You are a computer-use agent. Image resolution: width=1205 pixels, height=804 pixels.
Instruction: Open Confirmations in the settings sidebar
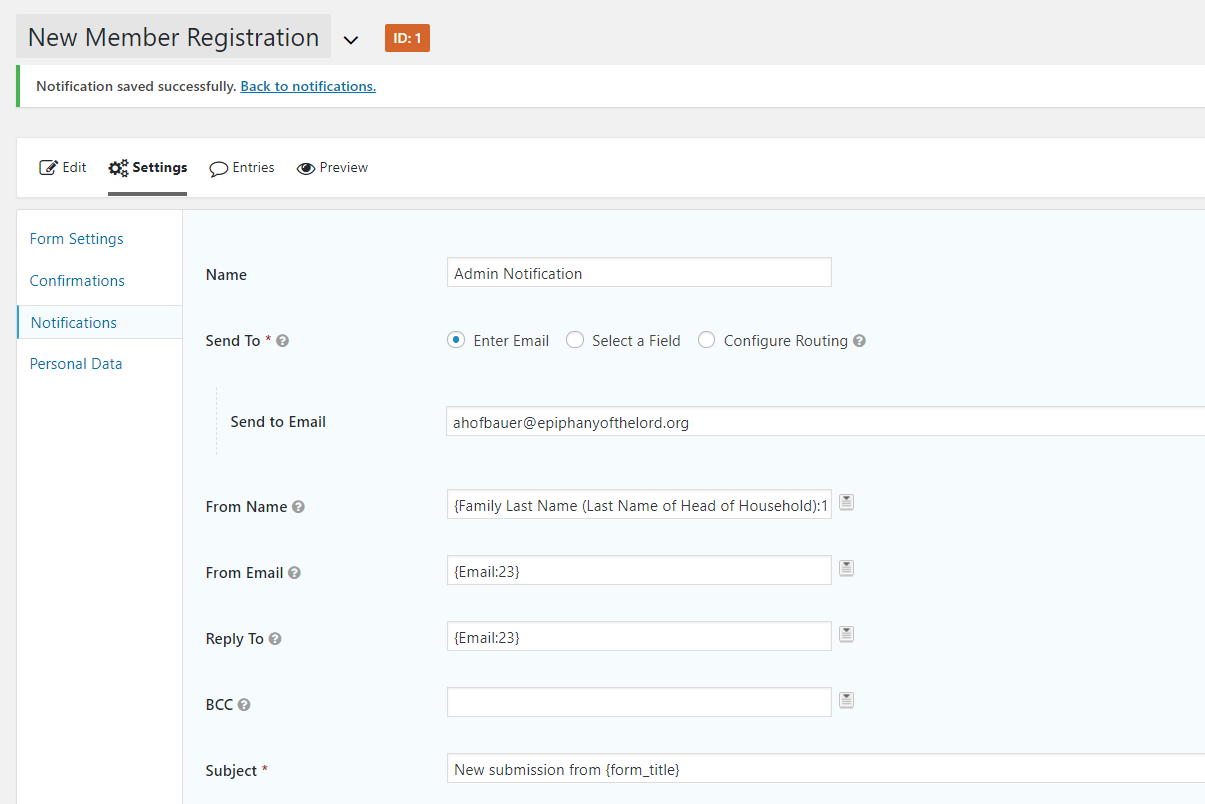(77, 281)
